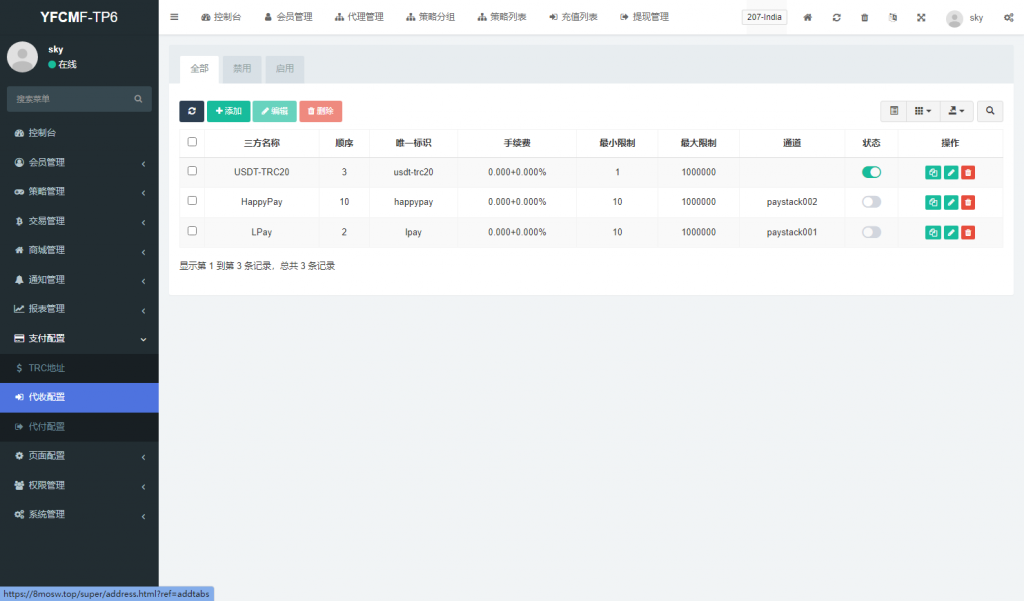Screen dimensions: 1024x601
Task: Switch to the 禁用 tab
Action: (x=242, y=69)
